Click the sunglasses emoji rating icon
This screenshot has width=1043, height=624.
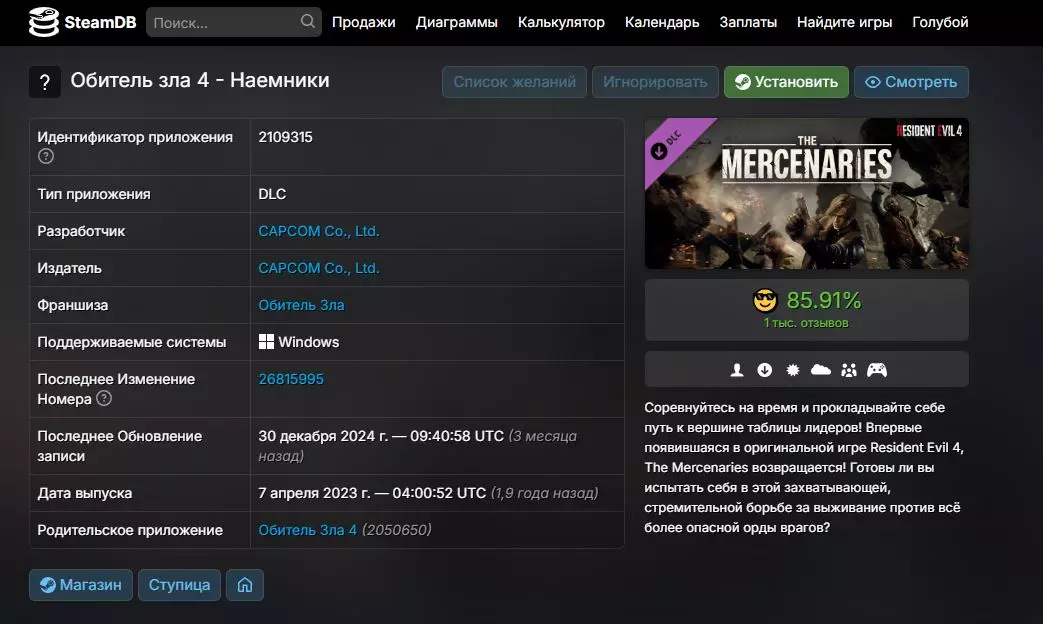tap(765, 301)
